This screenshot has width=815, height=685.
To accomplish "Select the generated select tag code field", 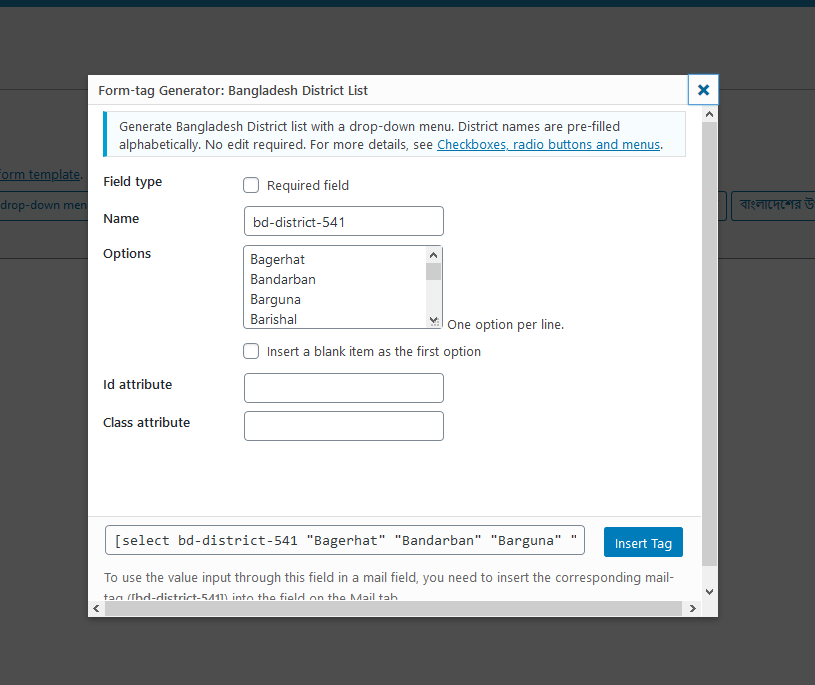I will click(x=345, y=541).
